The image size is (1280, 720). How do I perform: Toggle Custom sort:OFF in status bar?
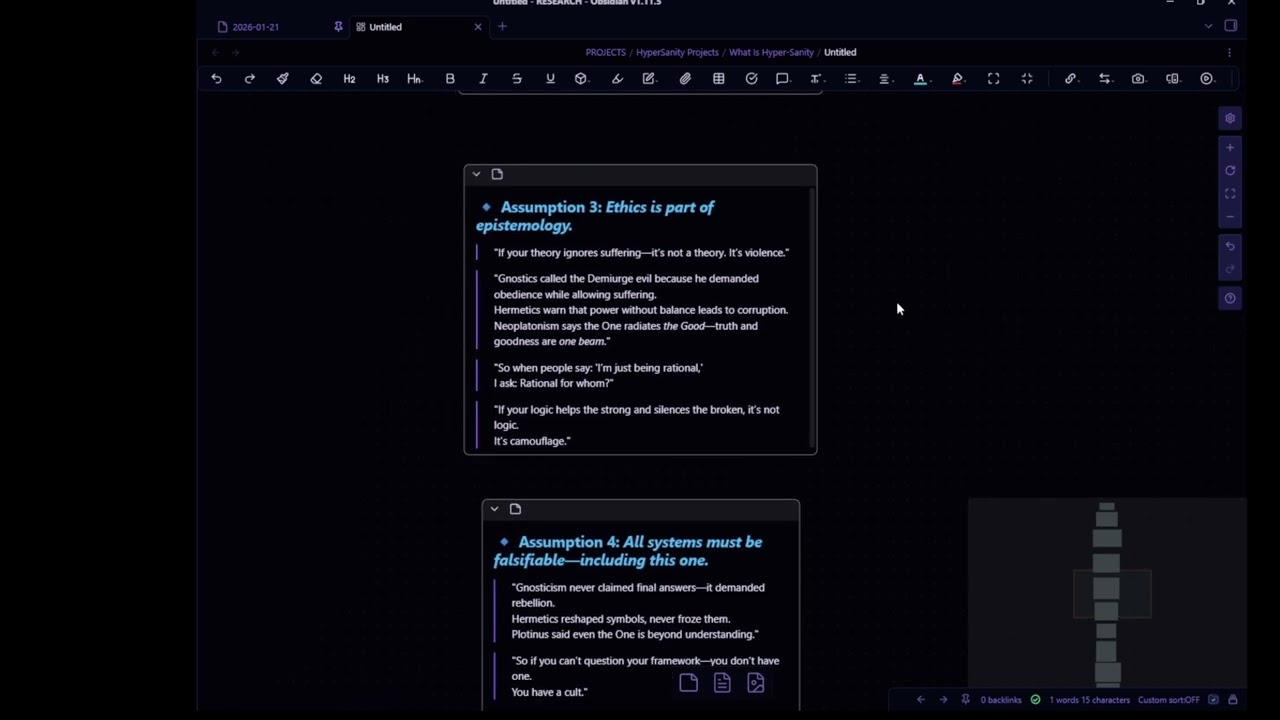point(1168,700)
